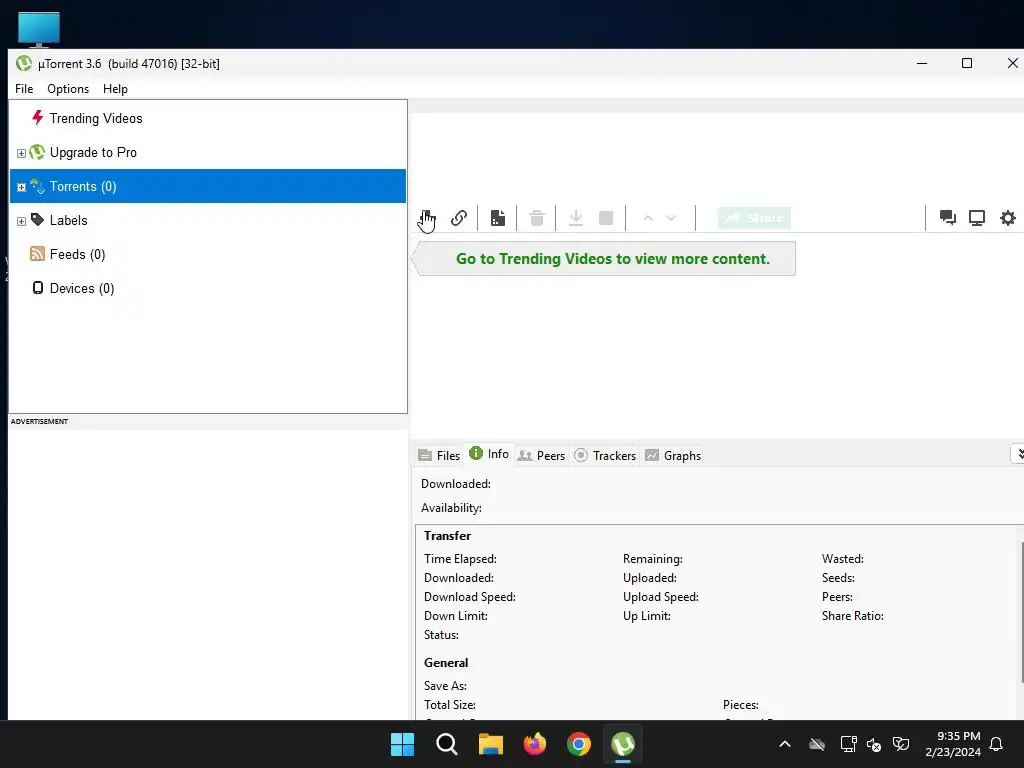This screenshot has height=768, width=1024.
Task: Click the uTorrent title bar logo icon
Action: (24, 63)
